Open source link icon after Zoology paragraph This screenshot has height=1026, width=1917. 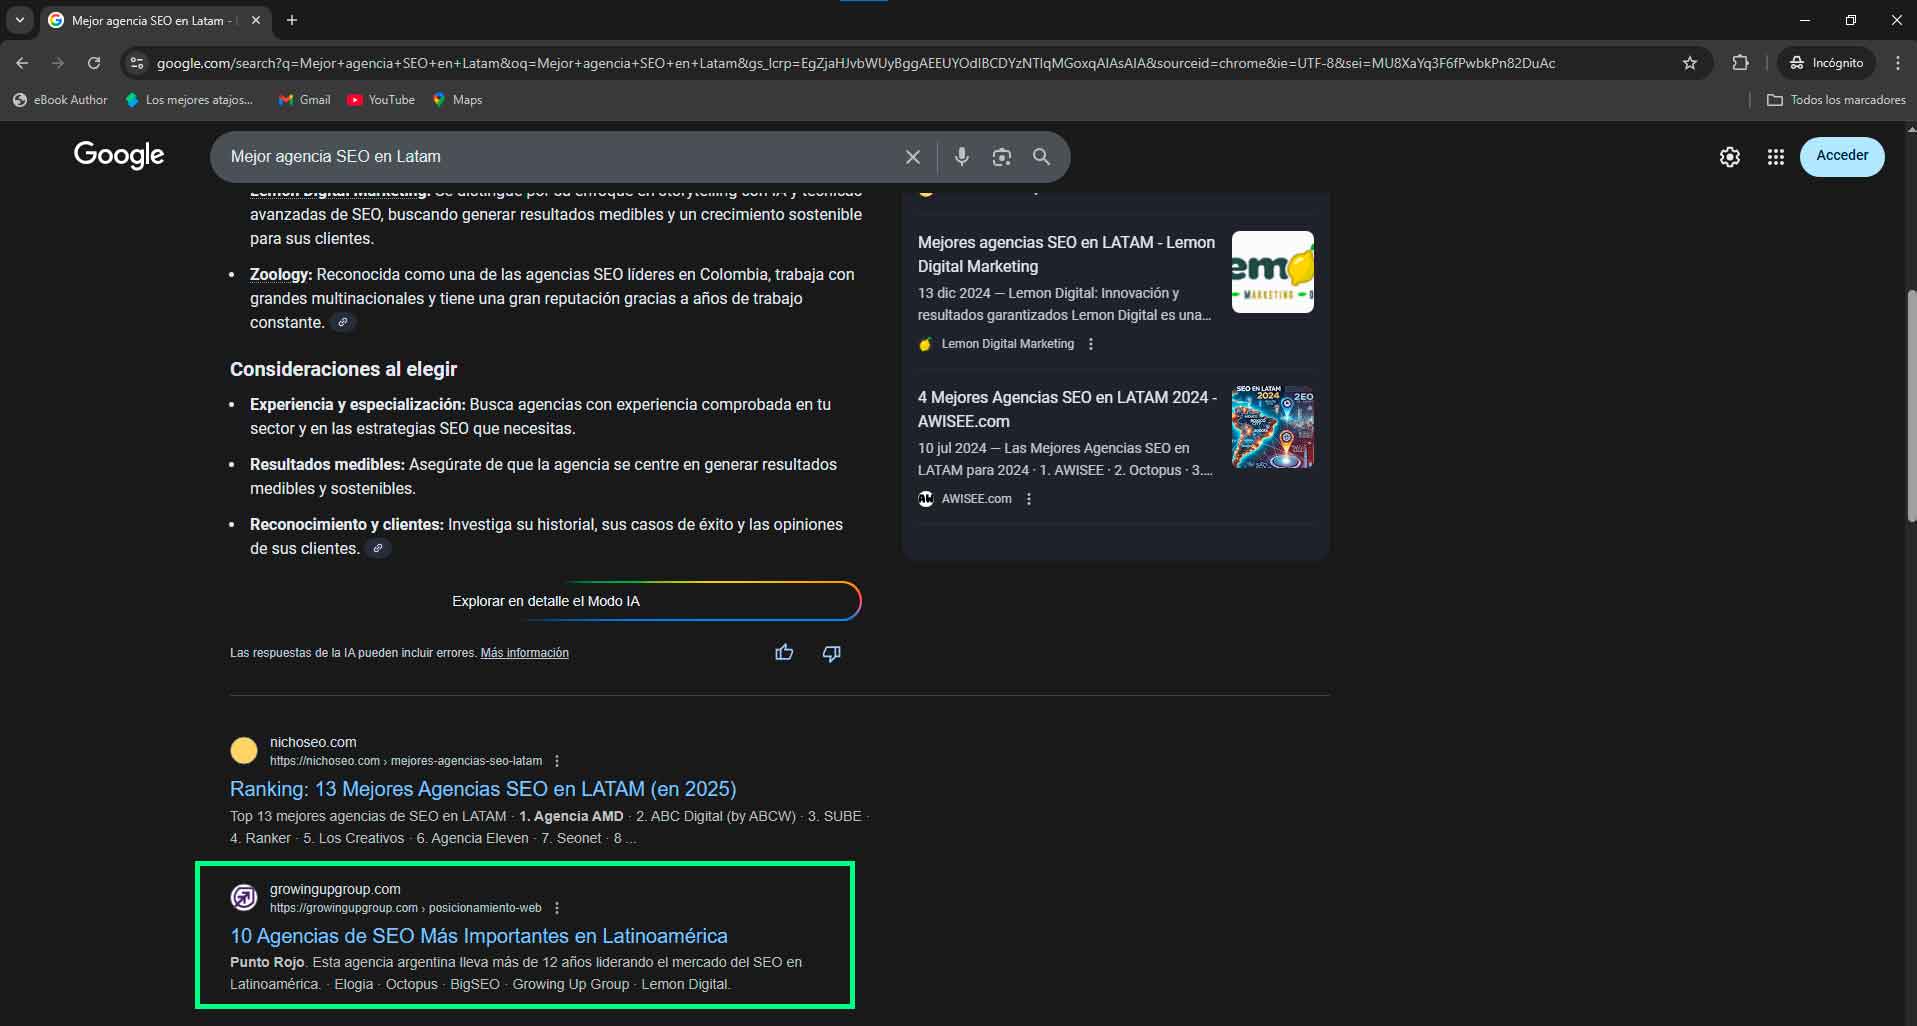click(x=343, y=322)
